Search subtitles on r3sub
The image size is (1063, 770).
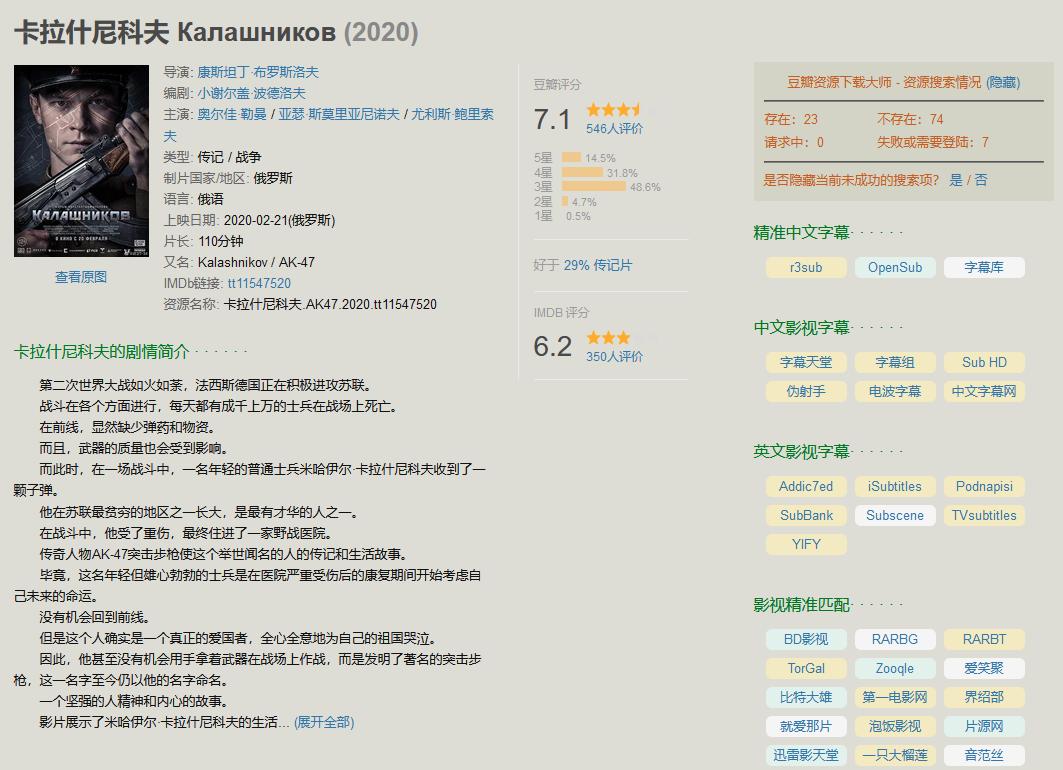pyautogui.click(x=806, y=267)
